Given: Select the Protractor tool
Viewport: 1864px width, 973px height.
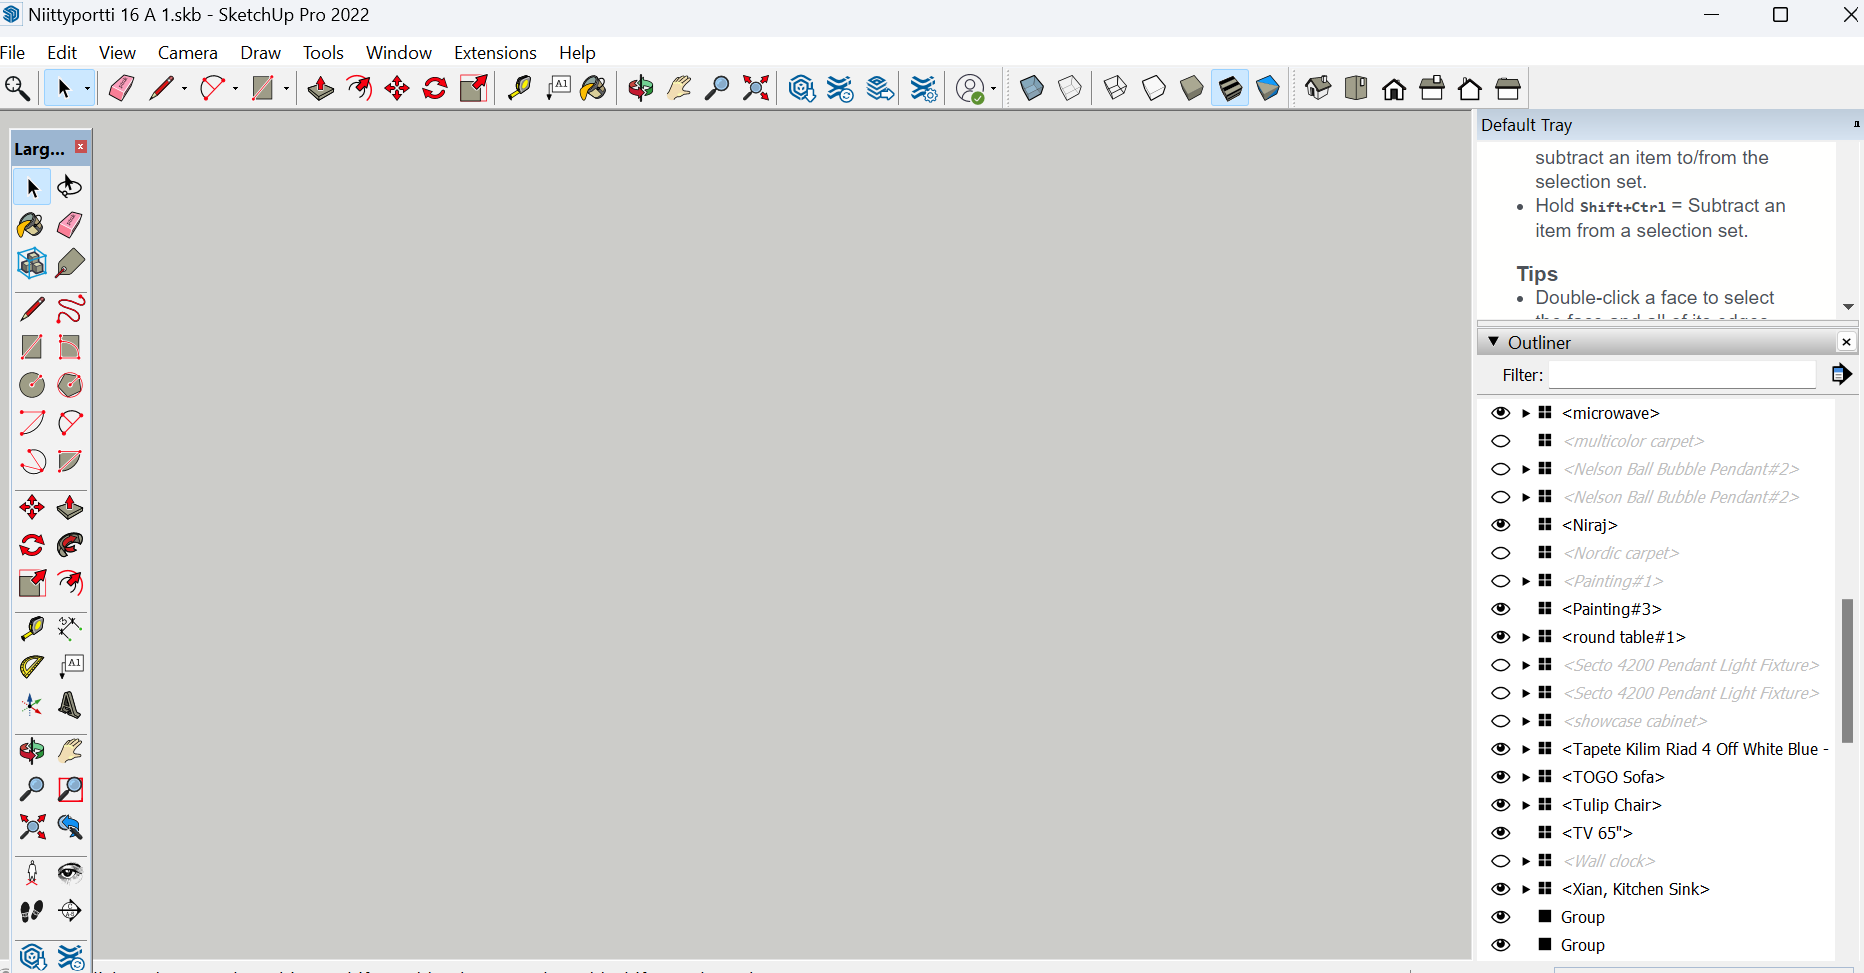Looking at the screenshot, I should [32, 666].
